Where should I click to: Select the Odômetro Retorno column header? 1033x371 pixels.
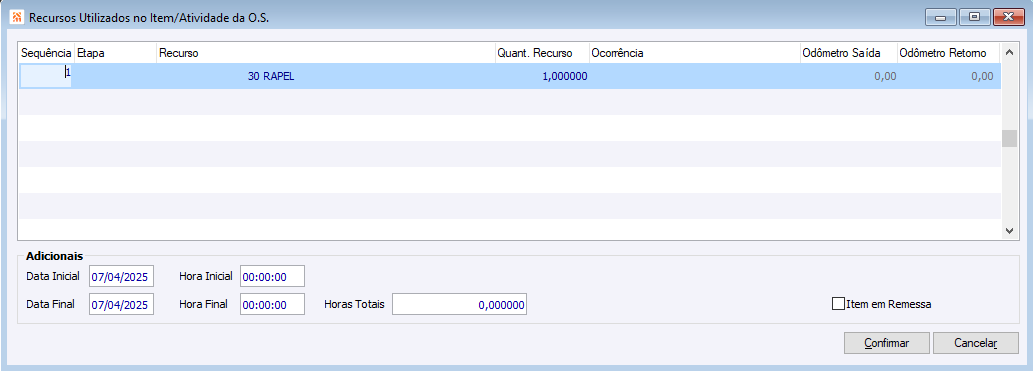(948, 53)
